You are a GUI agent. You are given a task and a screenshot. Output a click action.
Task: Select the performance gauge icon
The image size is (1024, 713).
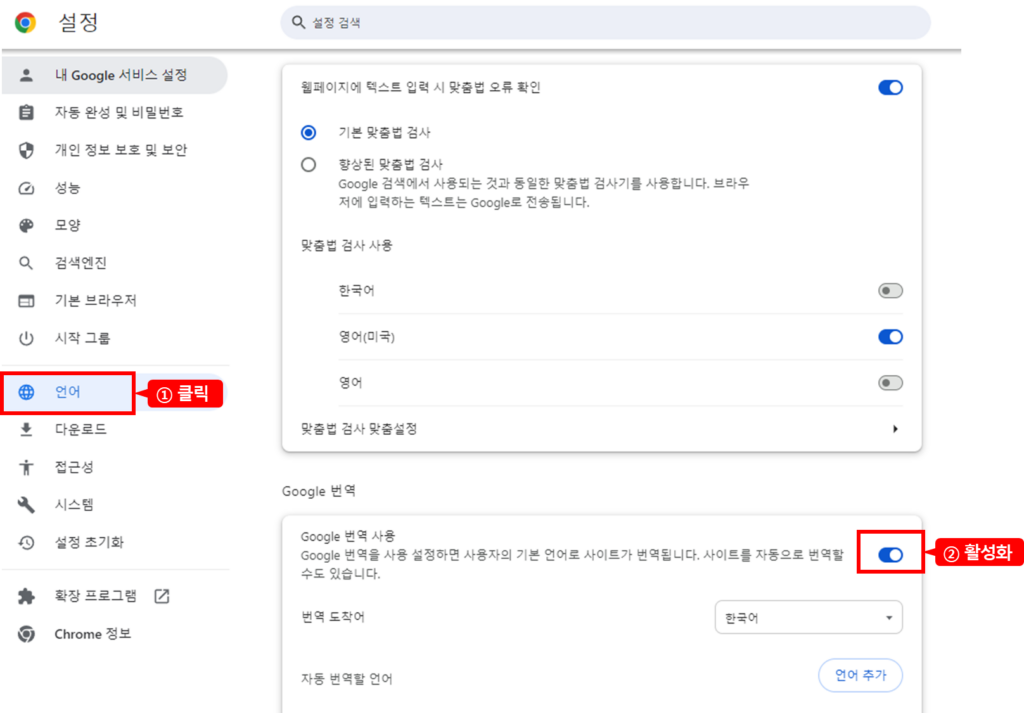(x=27, y=188)
